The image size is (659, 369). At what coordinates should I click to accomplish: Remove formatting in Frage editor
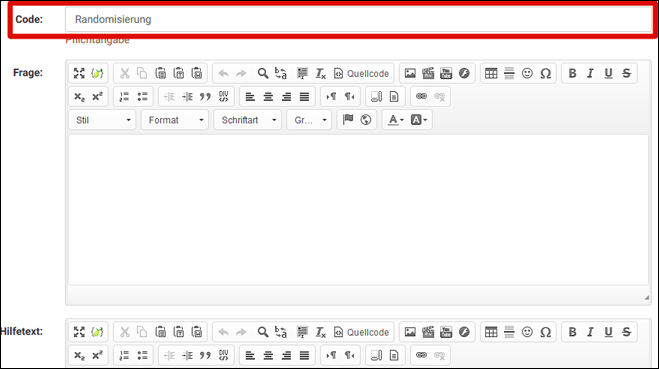[320, 73]
